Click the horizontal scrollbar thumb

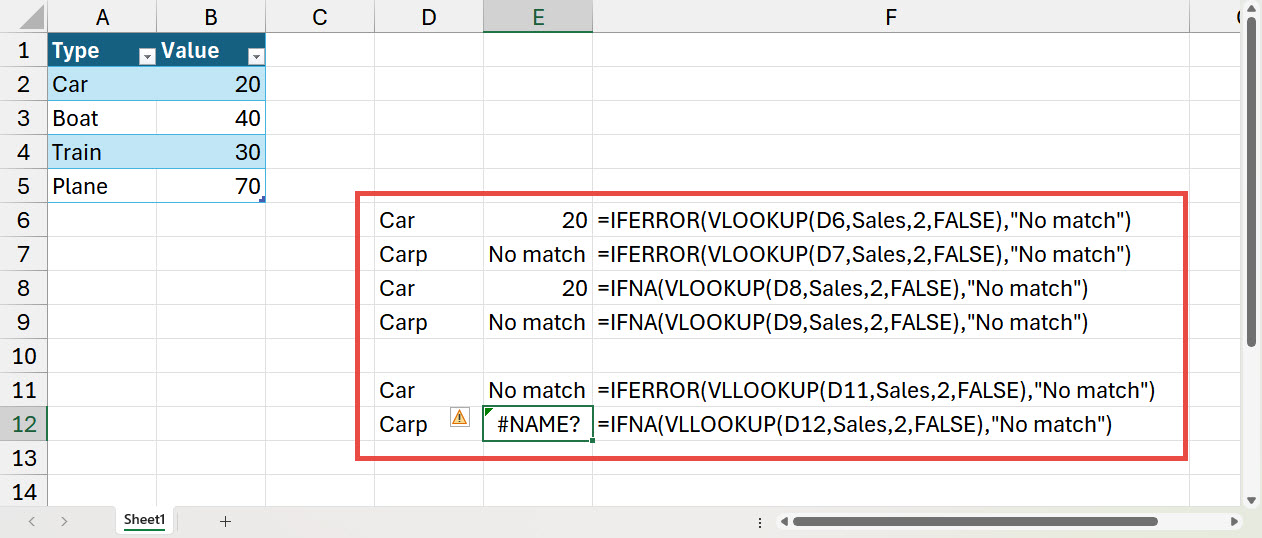pos(975,521)
